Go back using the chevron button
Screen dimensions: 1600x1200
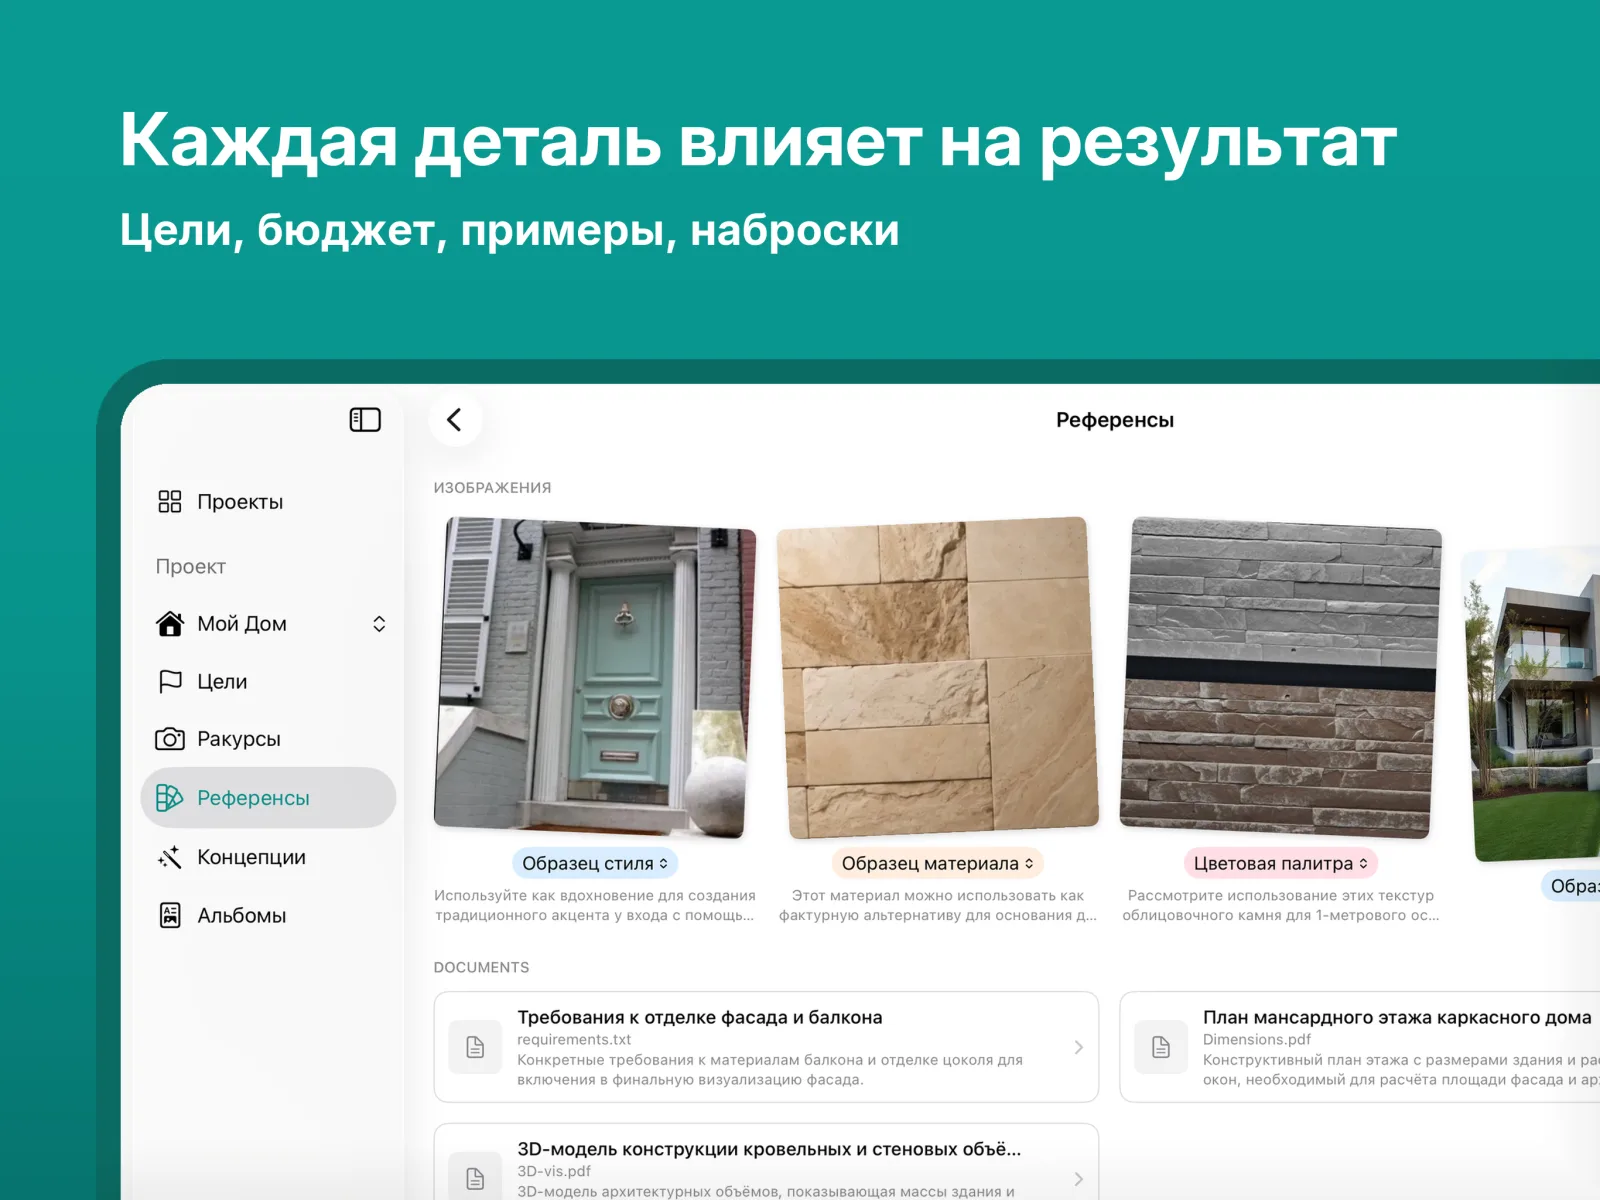coord(455,420)
